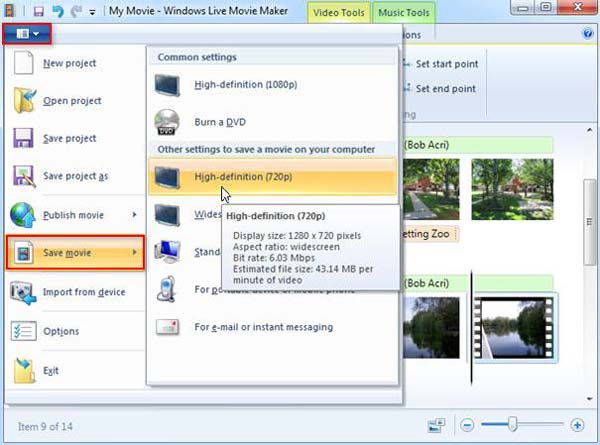Click the Exit folder icon
The width and height of the screenshot is (600, 445).
(x=24, y=370)
